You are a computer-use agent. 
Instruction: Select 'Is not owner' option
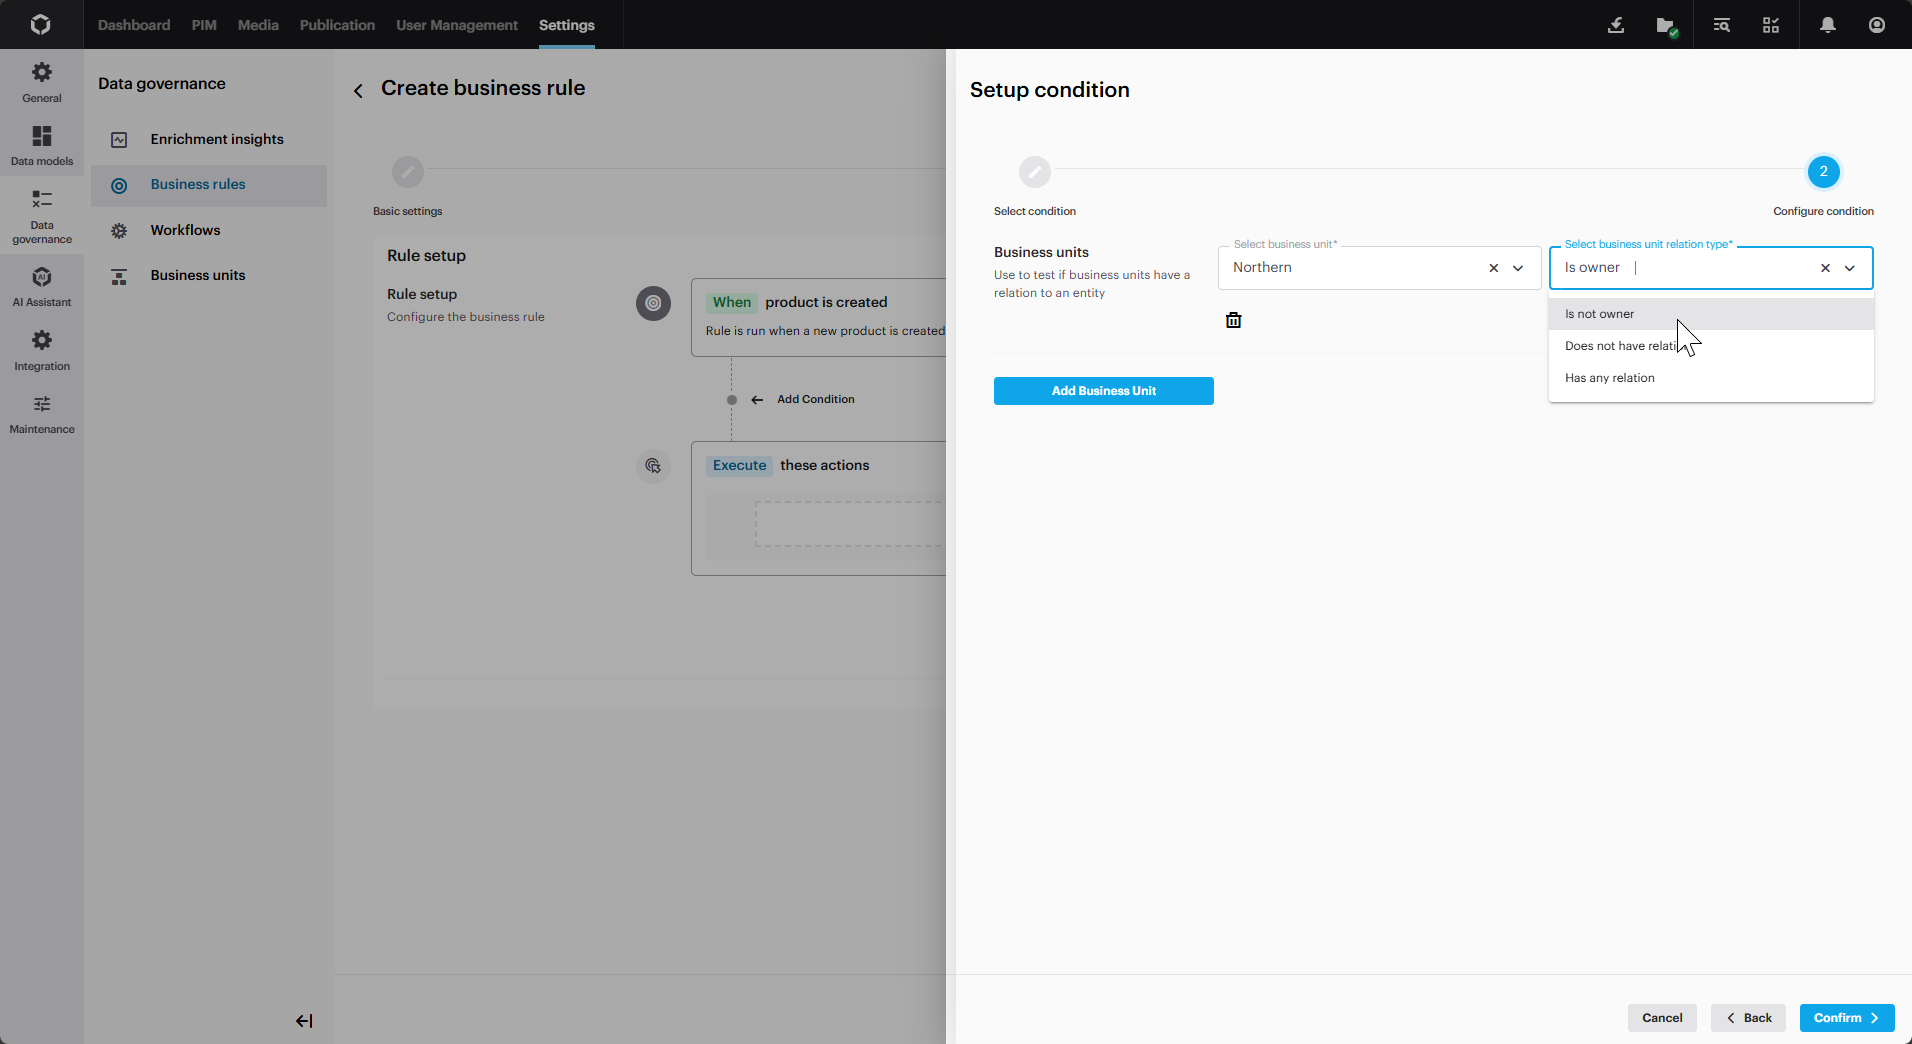point(1599,314)
